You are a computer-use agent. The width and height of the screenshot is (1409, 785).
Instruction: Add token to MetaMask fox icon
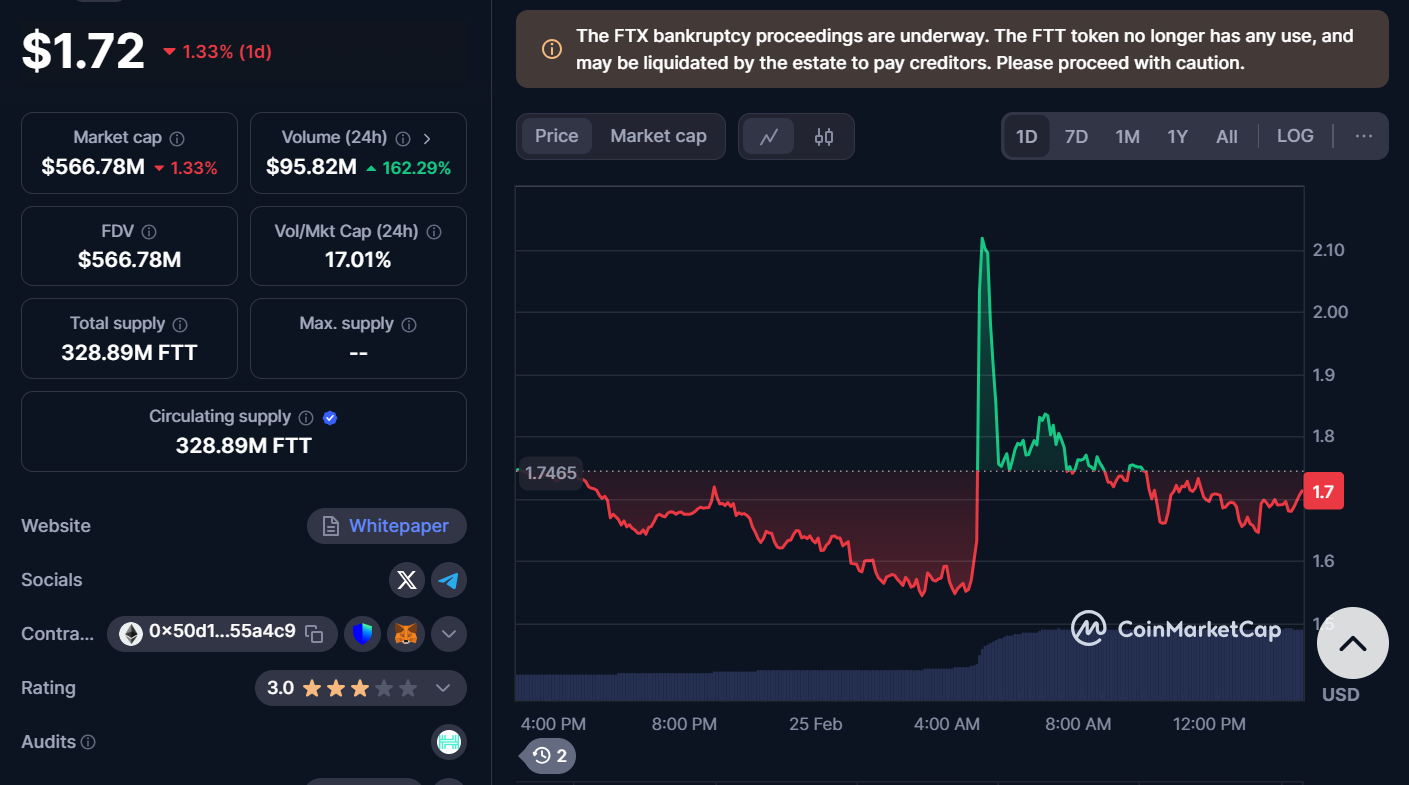[x=406, y=633]
